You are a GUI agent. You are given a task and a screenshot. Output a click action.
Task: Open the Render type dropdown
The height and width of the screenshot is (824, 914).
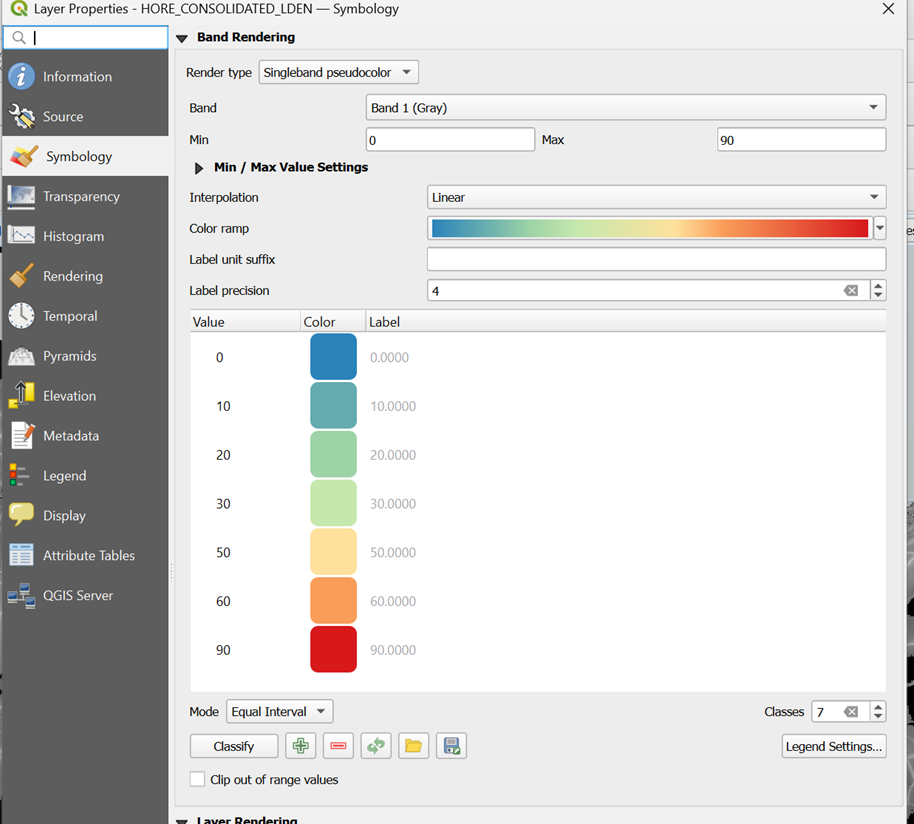[x=338, y=72]
